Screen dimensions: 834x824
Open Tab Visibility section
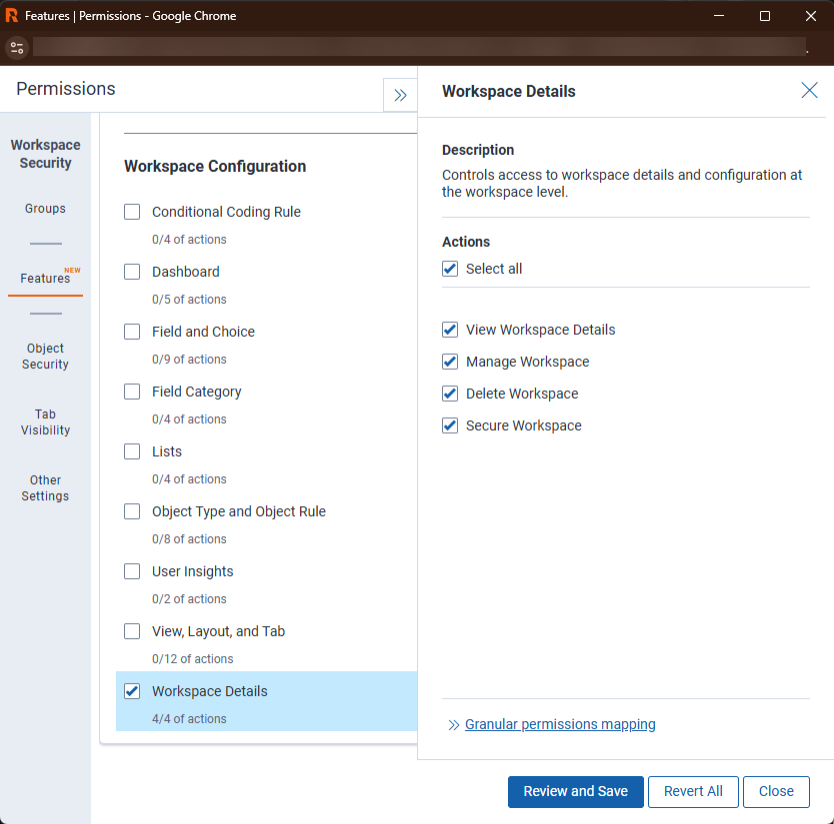click(45, 422)
